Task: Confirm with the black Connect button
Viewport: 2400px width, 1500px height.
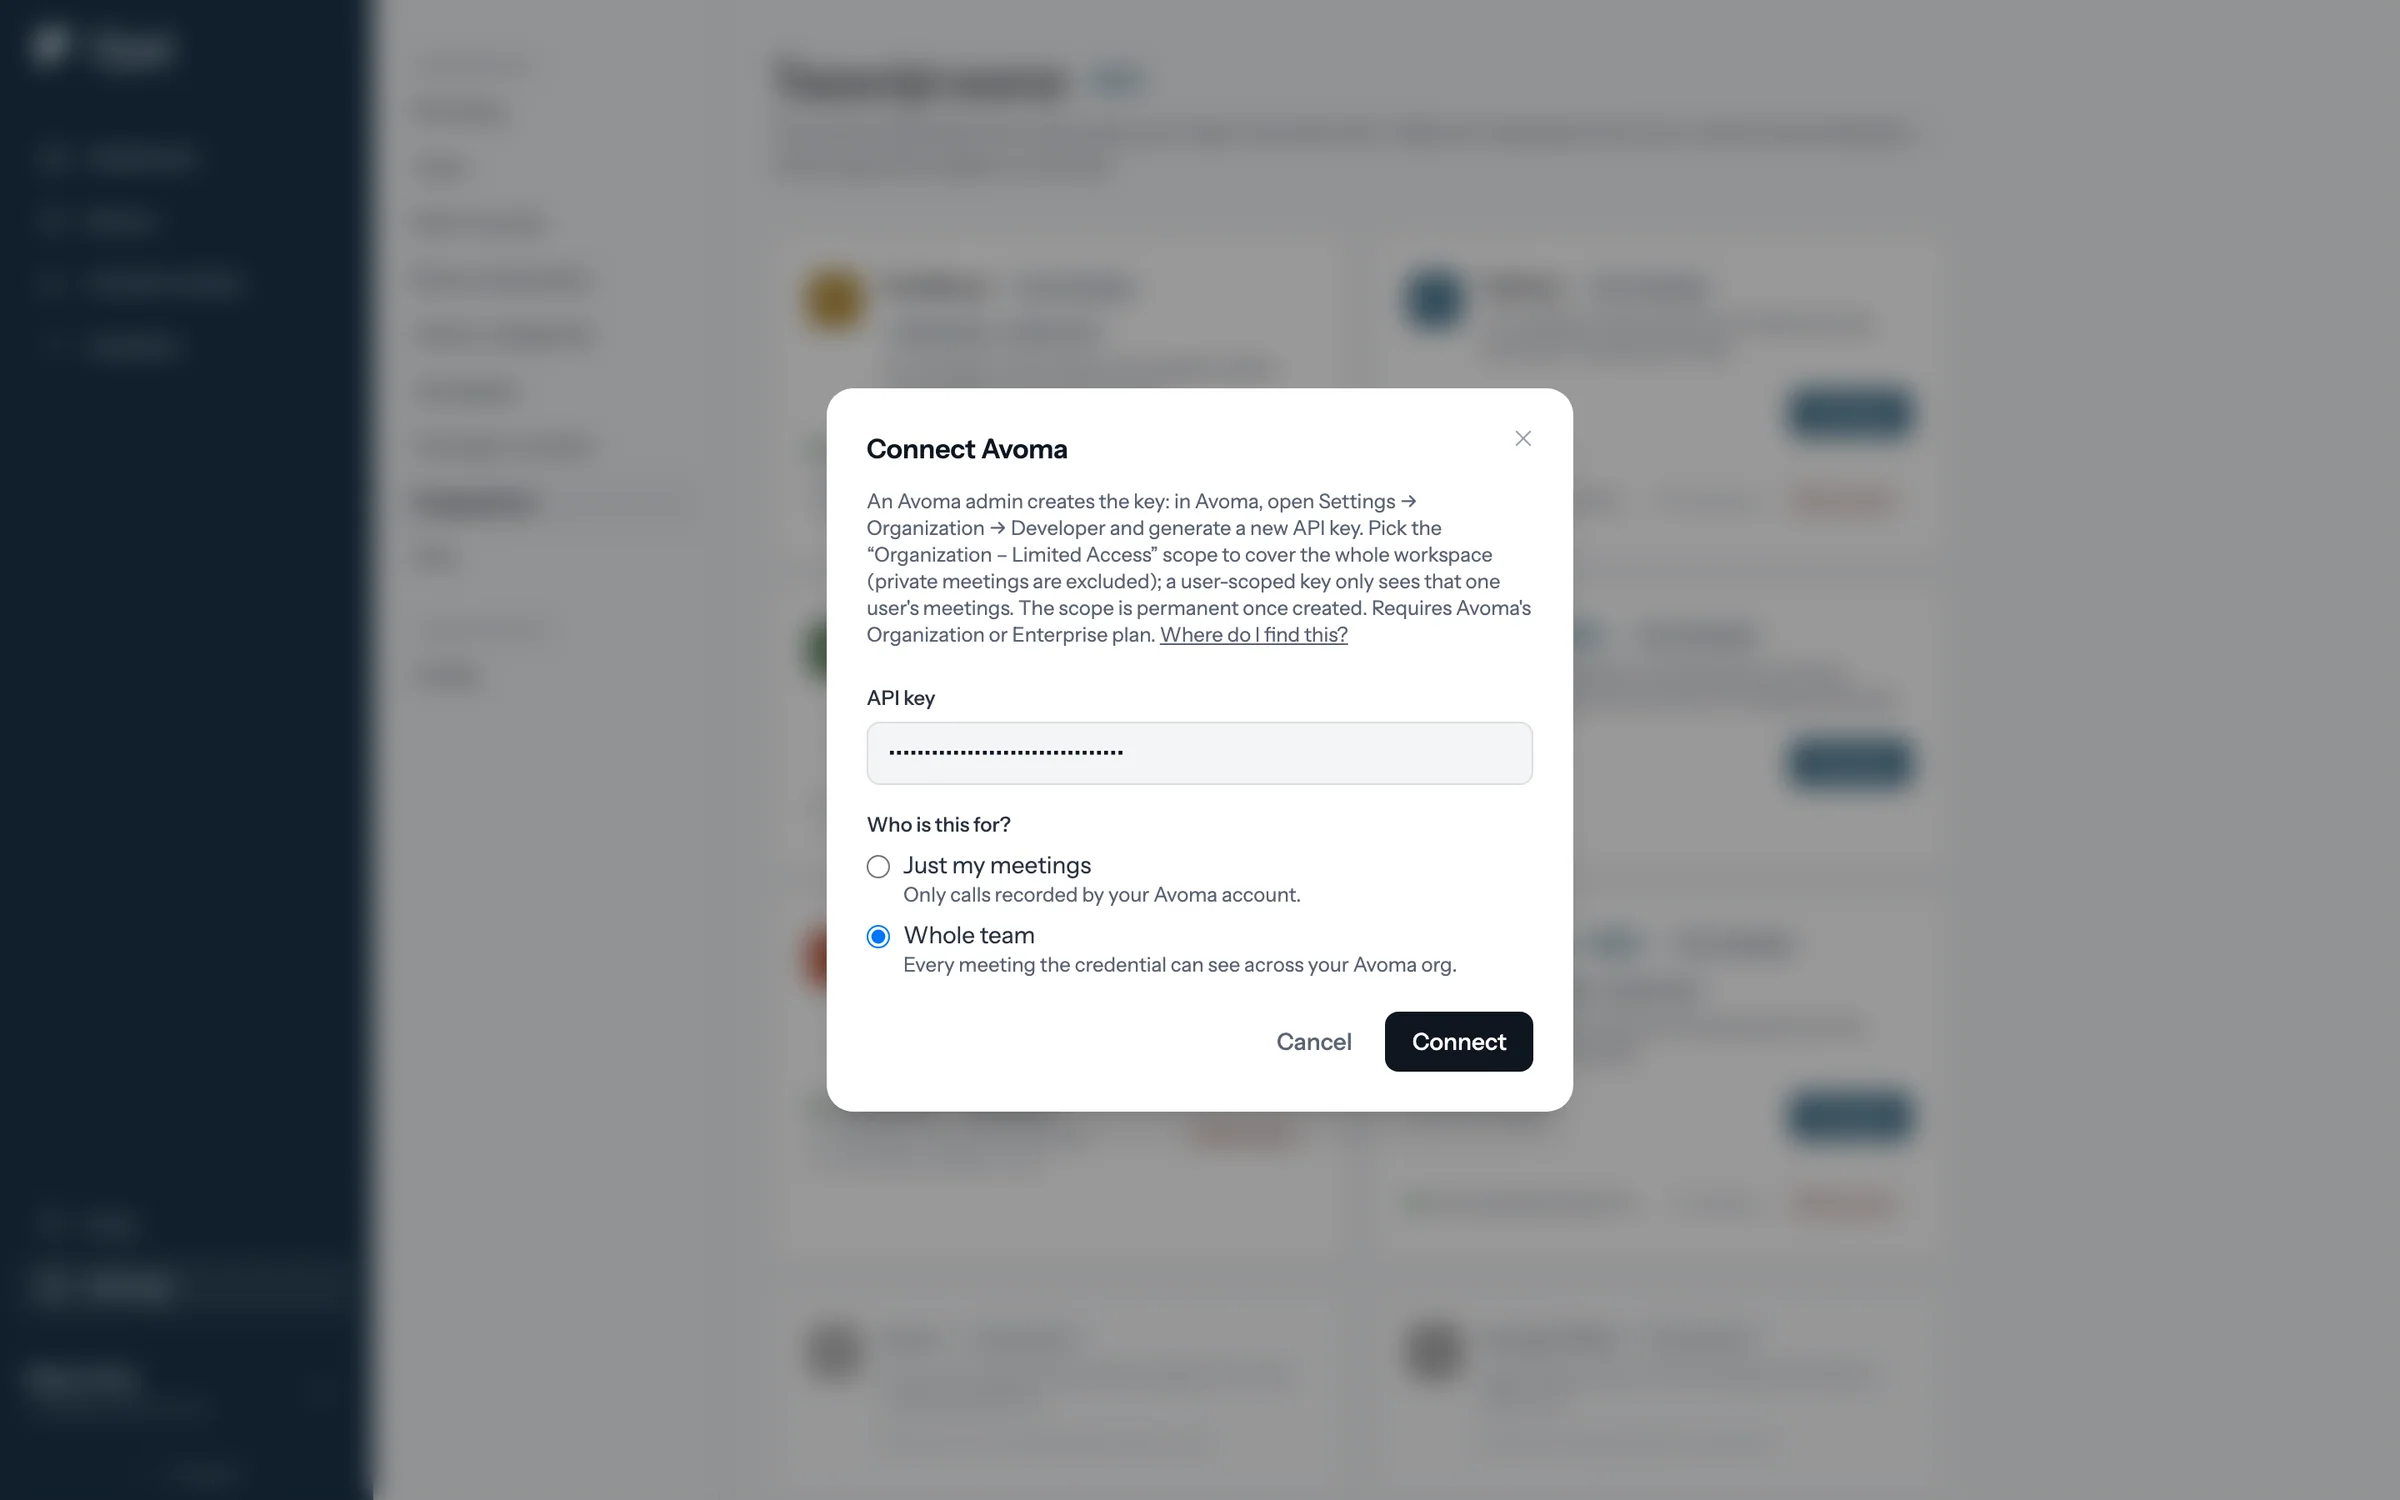Action: pos(1458,1041)
